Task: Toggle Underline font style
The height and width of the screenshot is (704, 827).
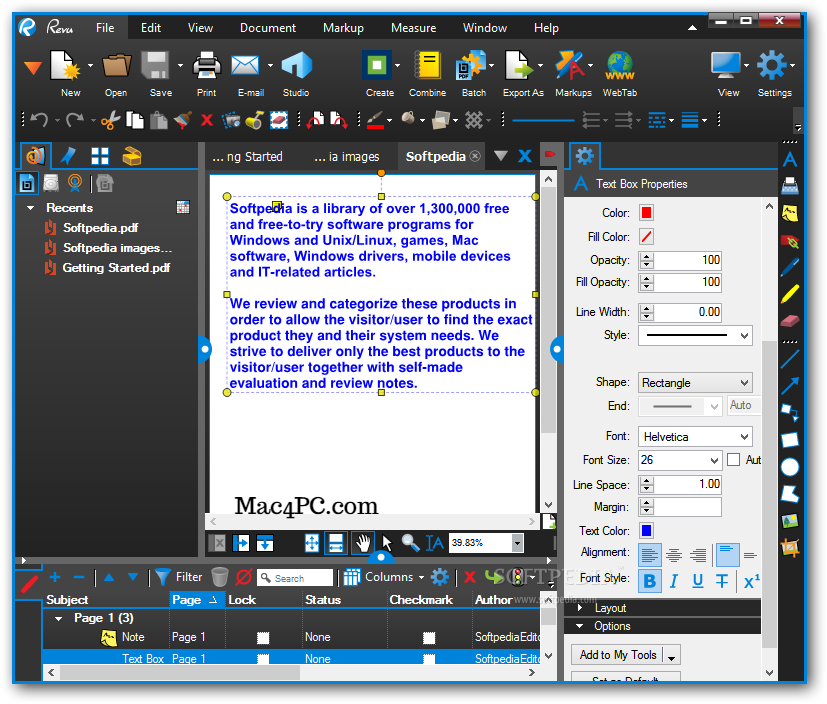Action: tap(698, 581)
